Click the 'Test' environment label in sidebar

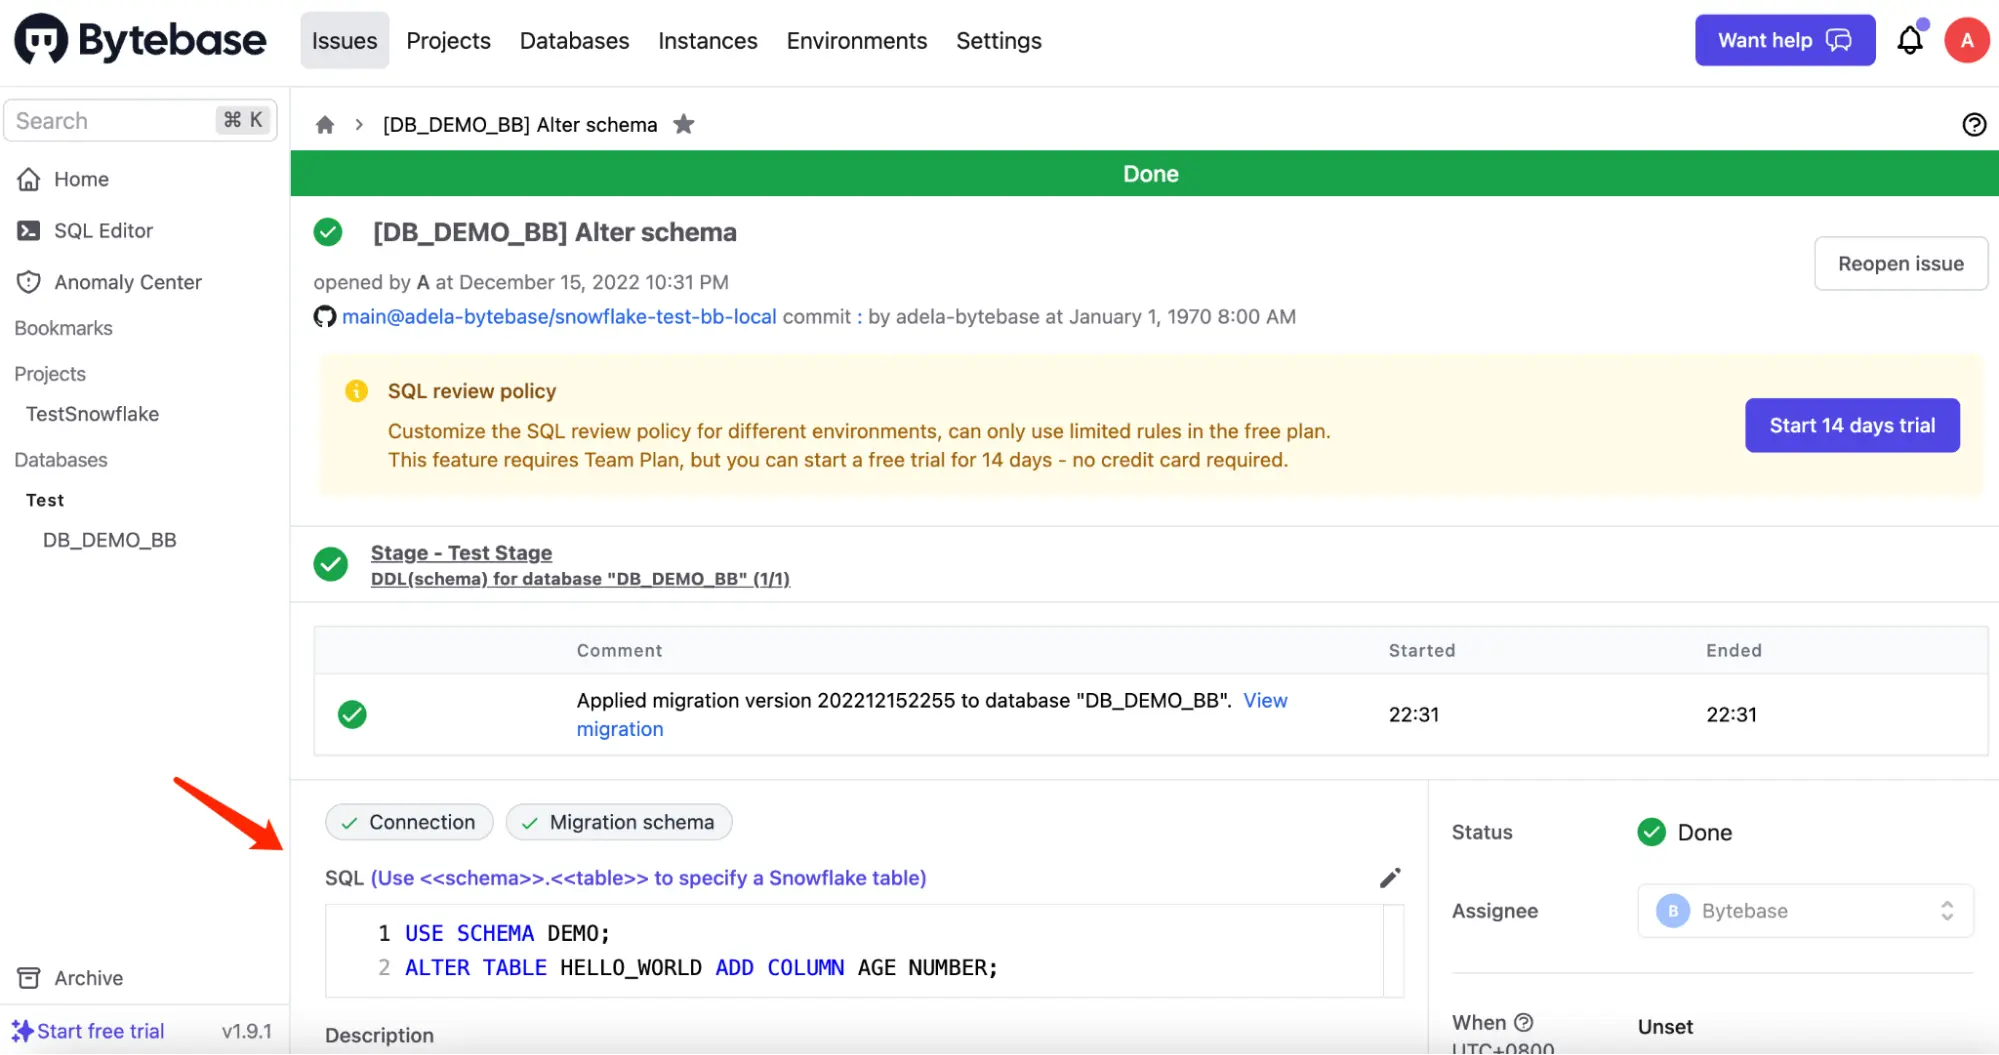click(45, 500)
